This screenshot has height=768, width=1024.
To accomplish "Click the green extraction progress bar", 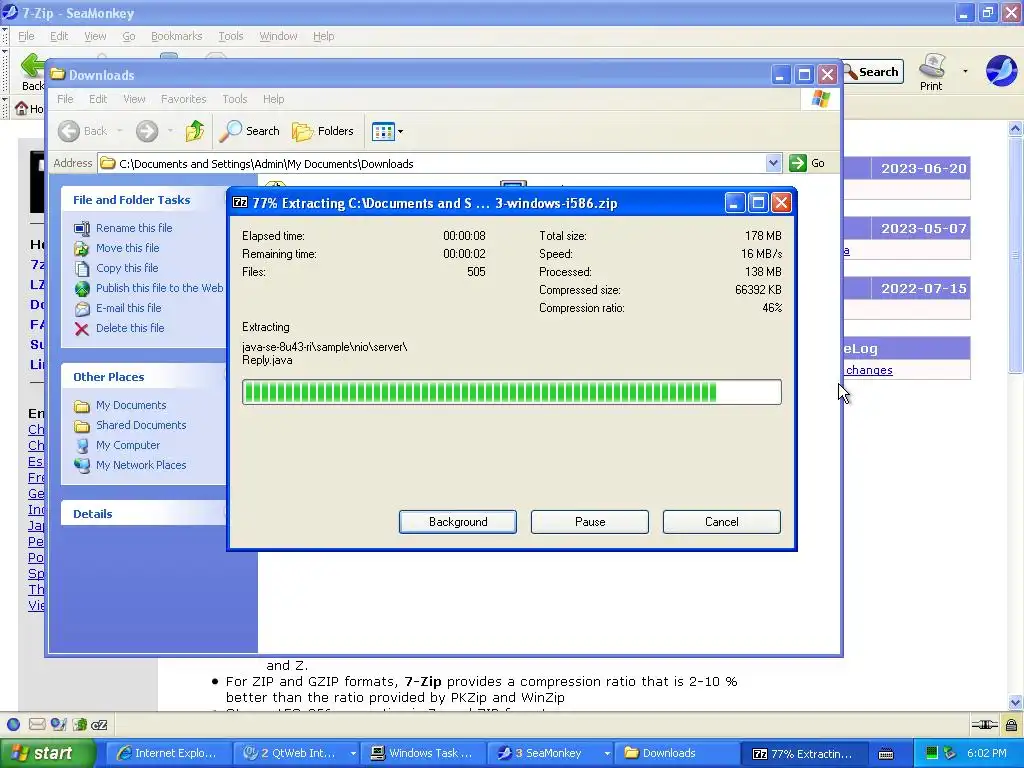I will click(x=511, y=392).
